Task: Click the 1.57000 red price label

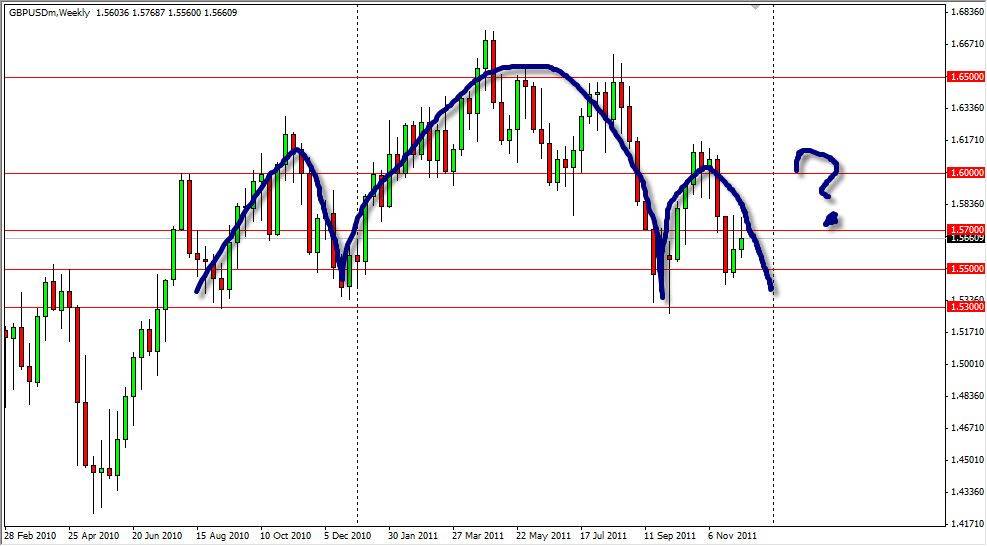Action: point(965,229)
